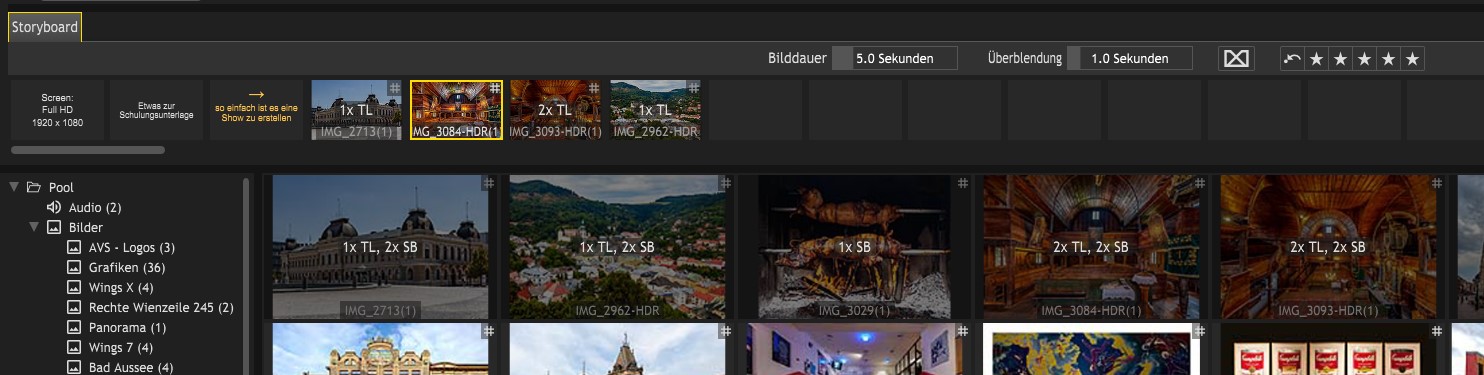Click hash icon on pool IMG_2962-HDR
1484x375 pixels.
pos(726,183)
